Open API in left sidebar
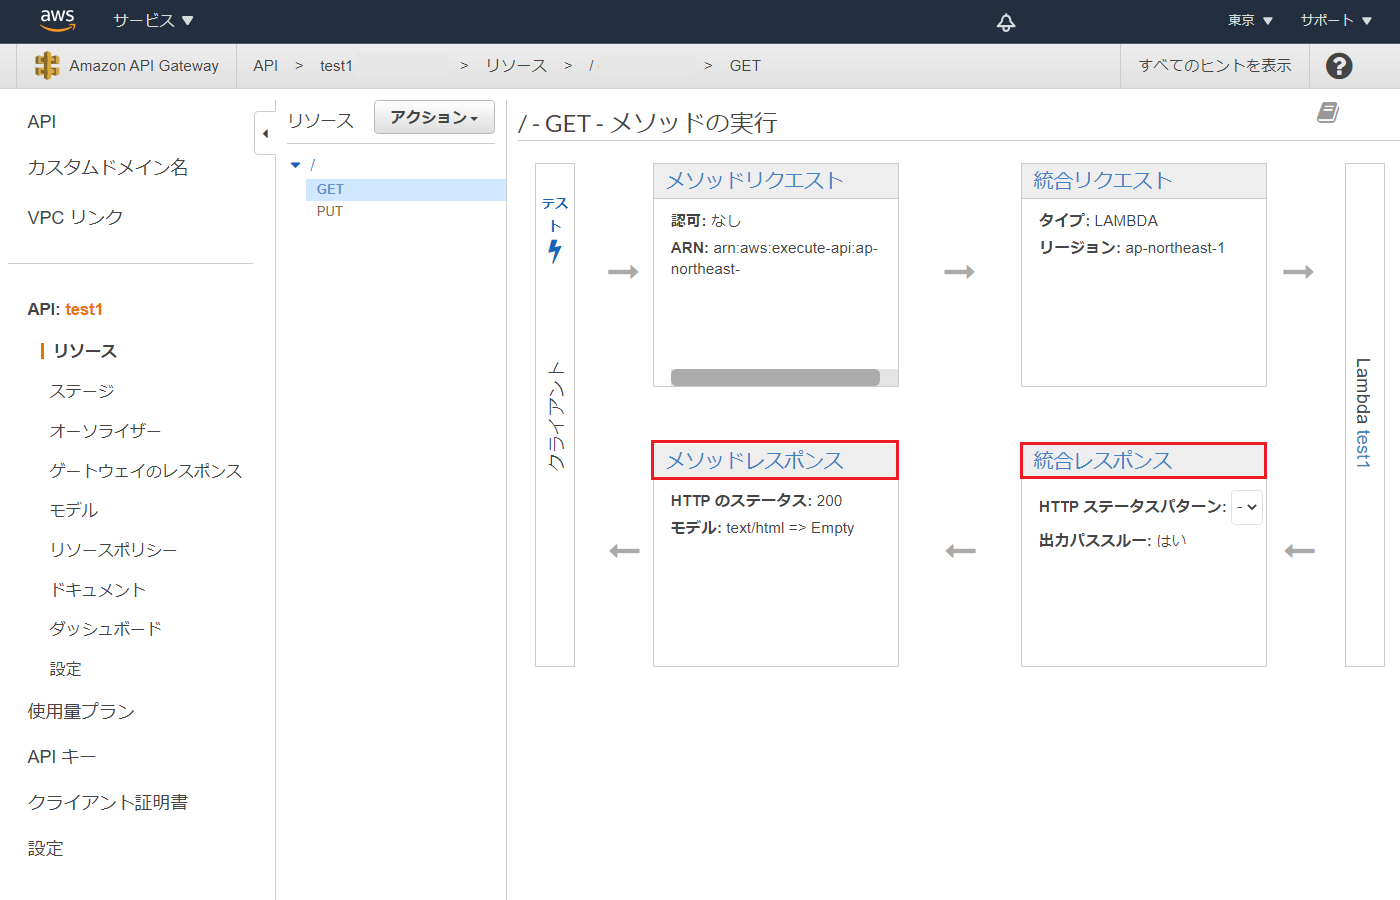Viewport: 1400px width, 900px height. click(42, 121)
